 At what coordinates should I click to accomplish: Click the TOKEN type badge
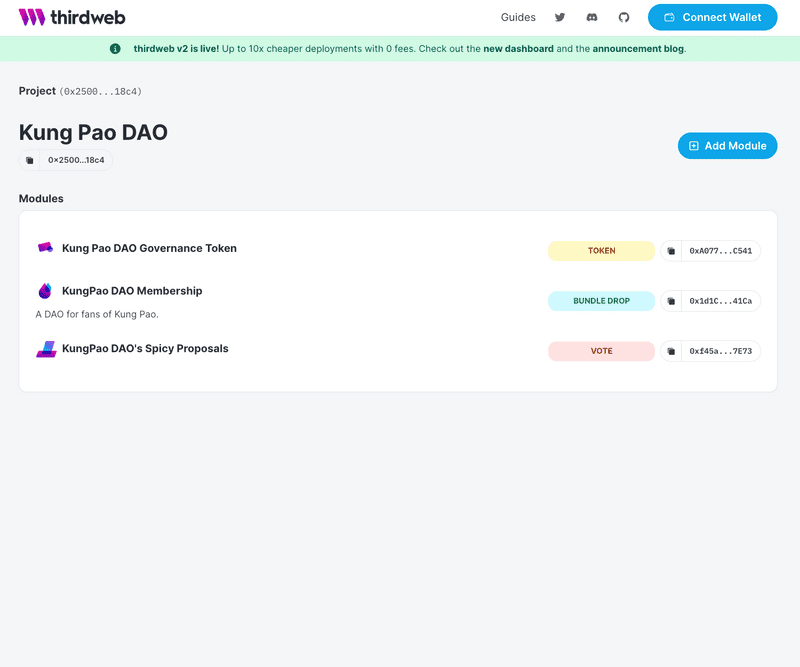click(x=601, y=251)
